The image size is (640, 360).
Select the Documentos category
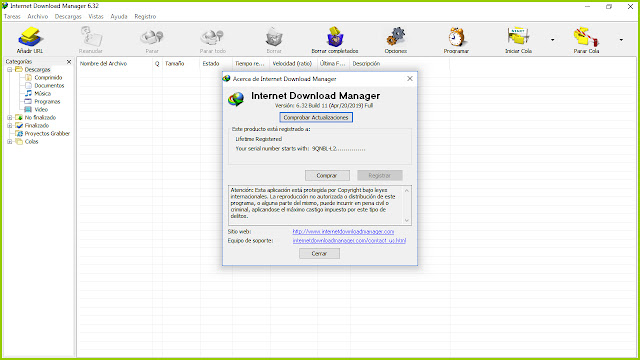tap(49, 86)
